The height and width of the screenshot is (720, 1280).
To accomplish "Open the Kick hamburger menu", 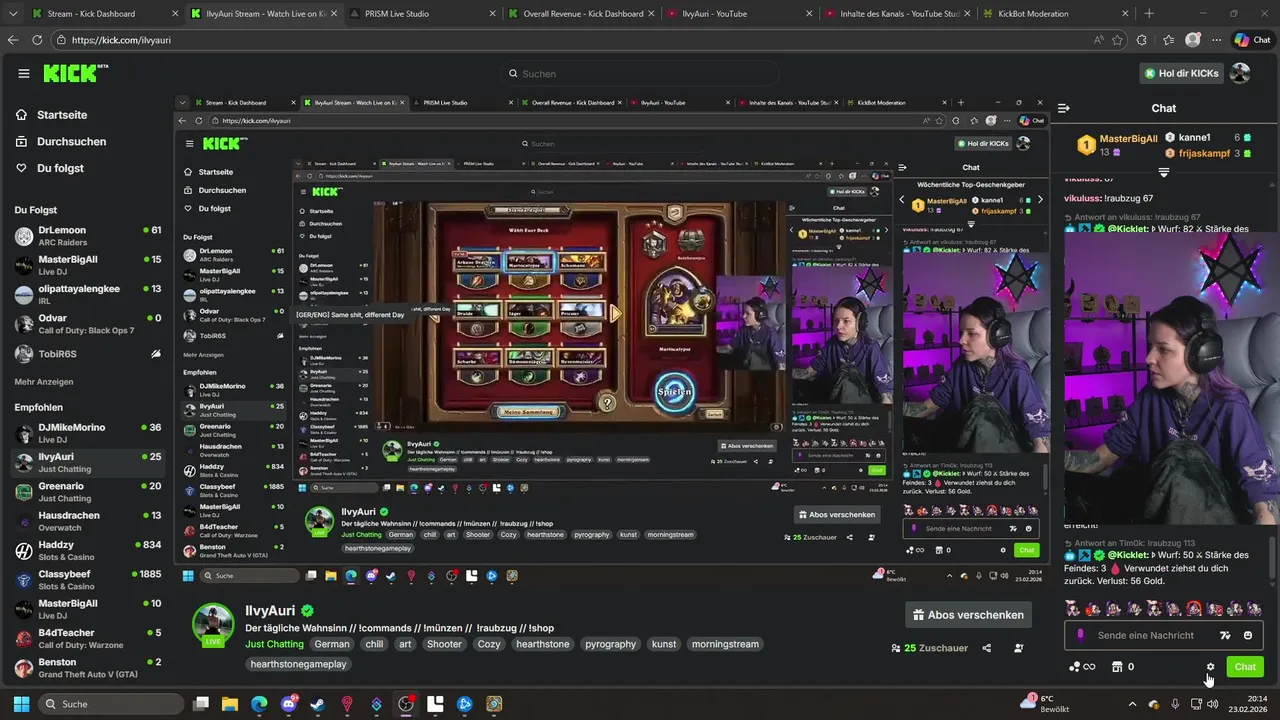I will pyautogui.click(x=24, y=73).
